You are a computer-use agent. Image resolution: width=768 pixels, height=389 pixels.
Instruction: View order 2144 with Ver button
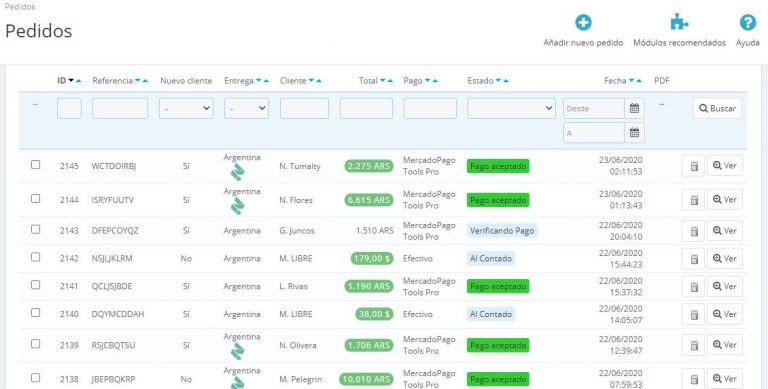(725, 199)
